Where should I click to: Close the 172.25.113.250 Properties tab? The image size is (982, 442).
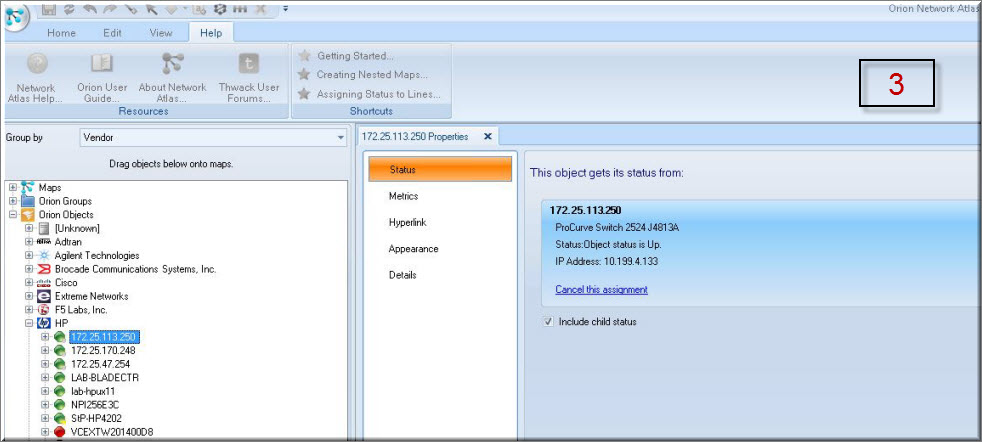coord(487,136)
